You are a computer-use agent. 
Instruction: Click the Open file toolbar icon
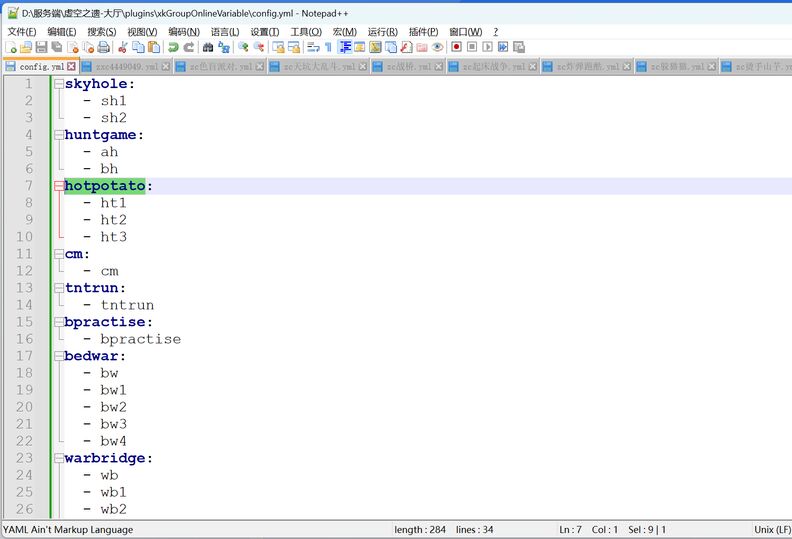[x=26, y=47]
